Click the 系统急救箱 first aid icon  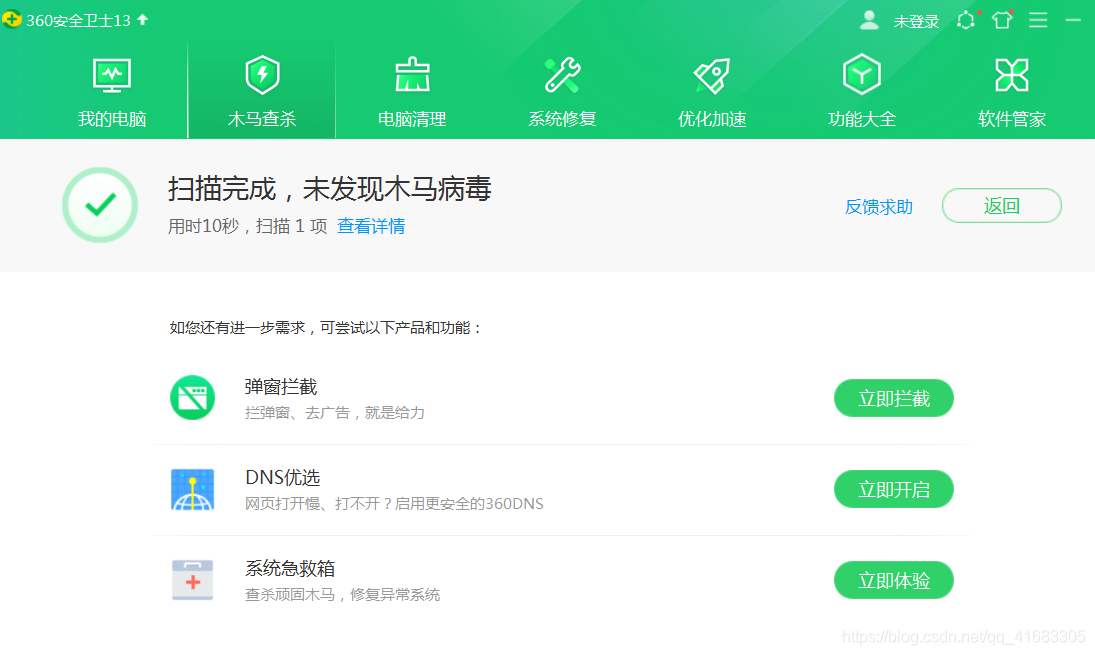coord(192,580)
